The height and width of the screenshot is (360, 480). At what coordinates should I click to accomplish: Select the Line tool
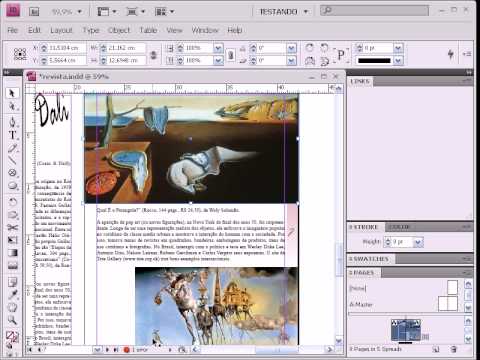point(12,161)
